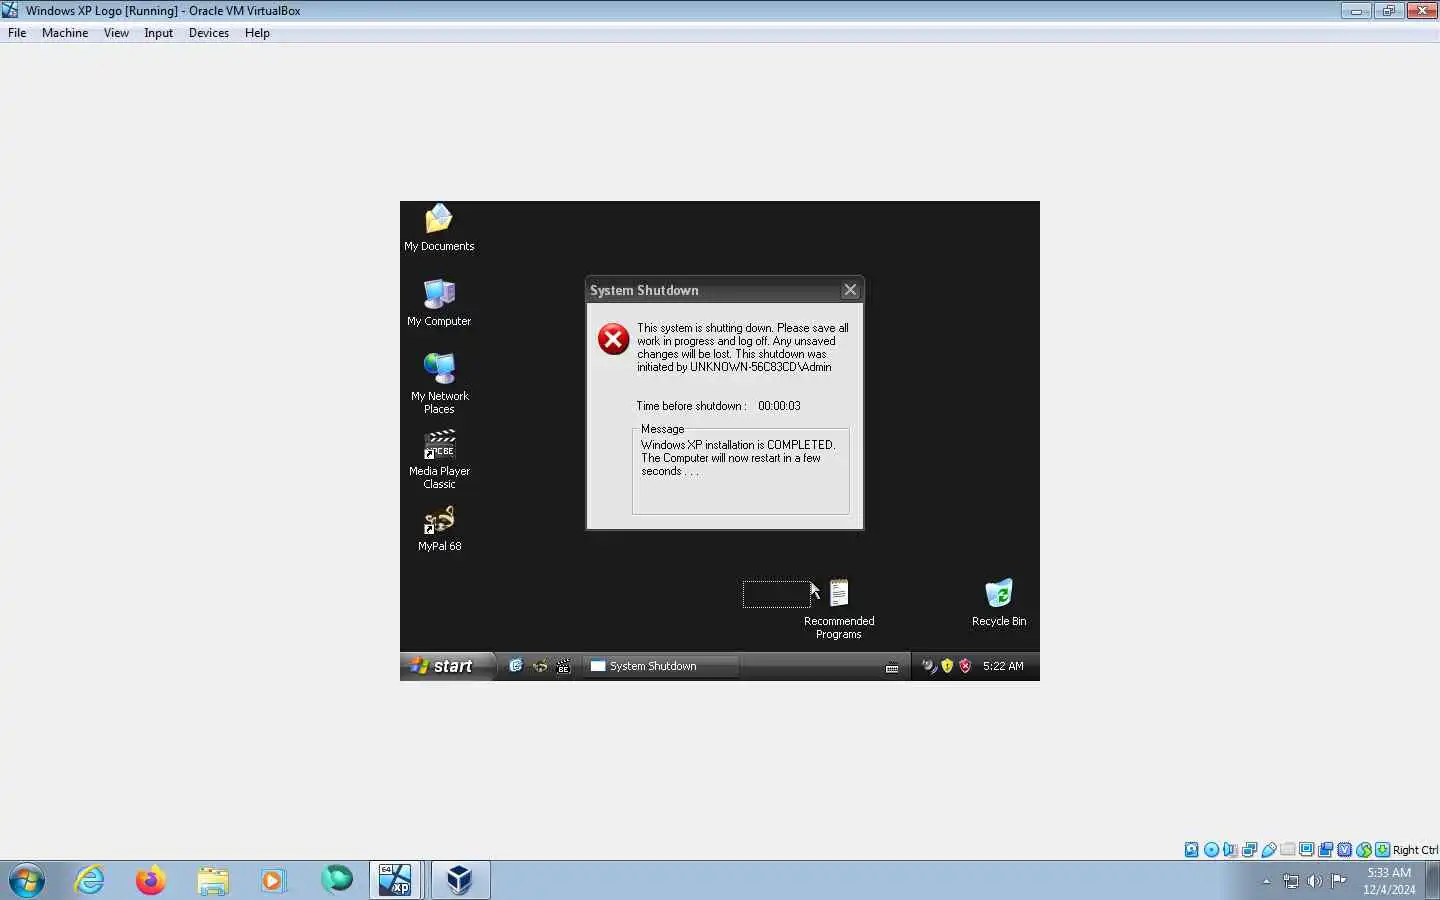Launch Firefox from host taskbar
This screenshot has height=900, width=1440.
click(151, 880)
